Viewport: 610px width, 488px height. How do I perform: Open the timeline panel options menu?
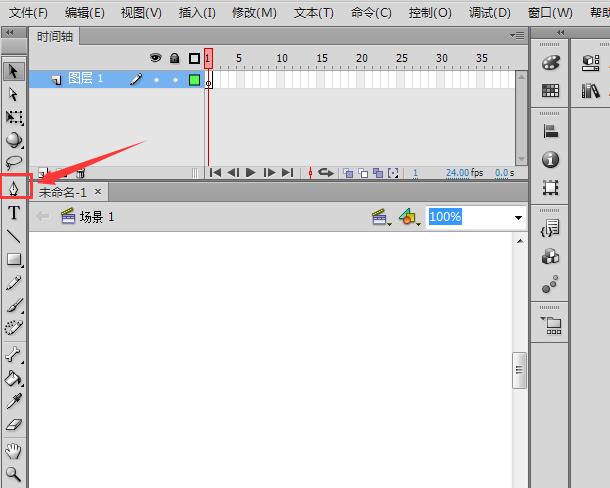517,36
